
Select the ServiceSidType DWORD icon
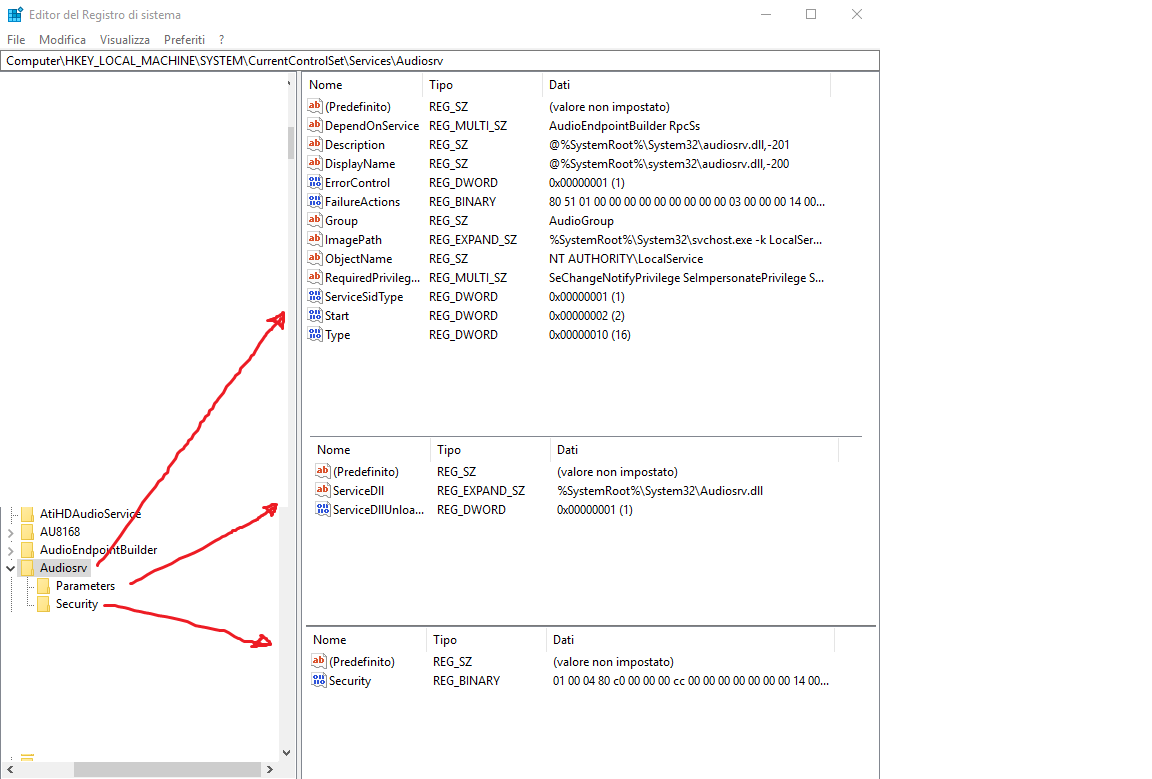314,297
